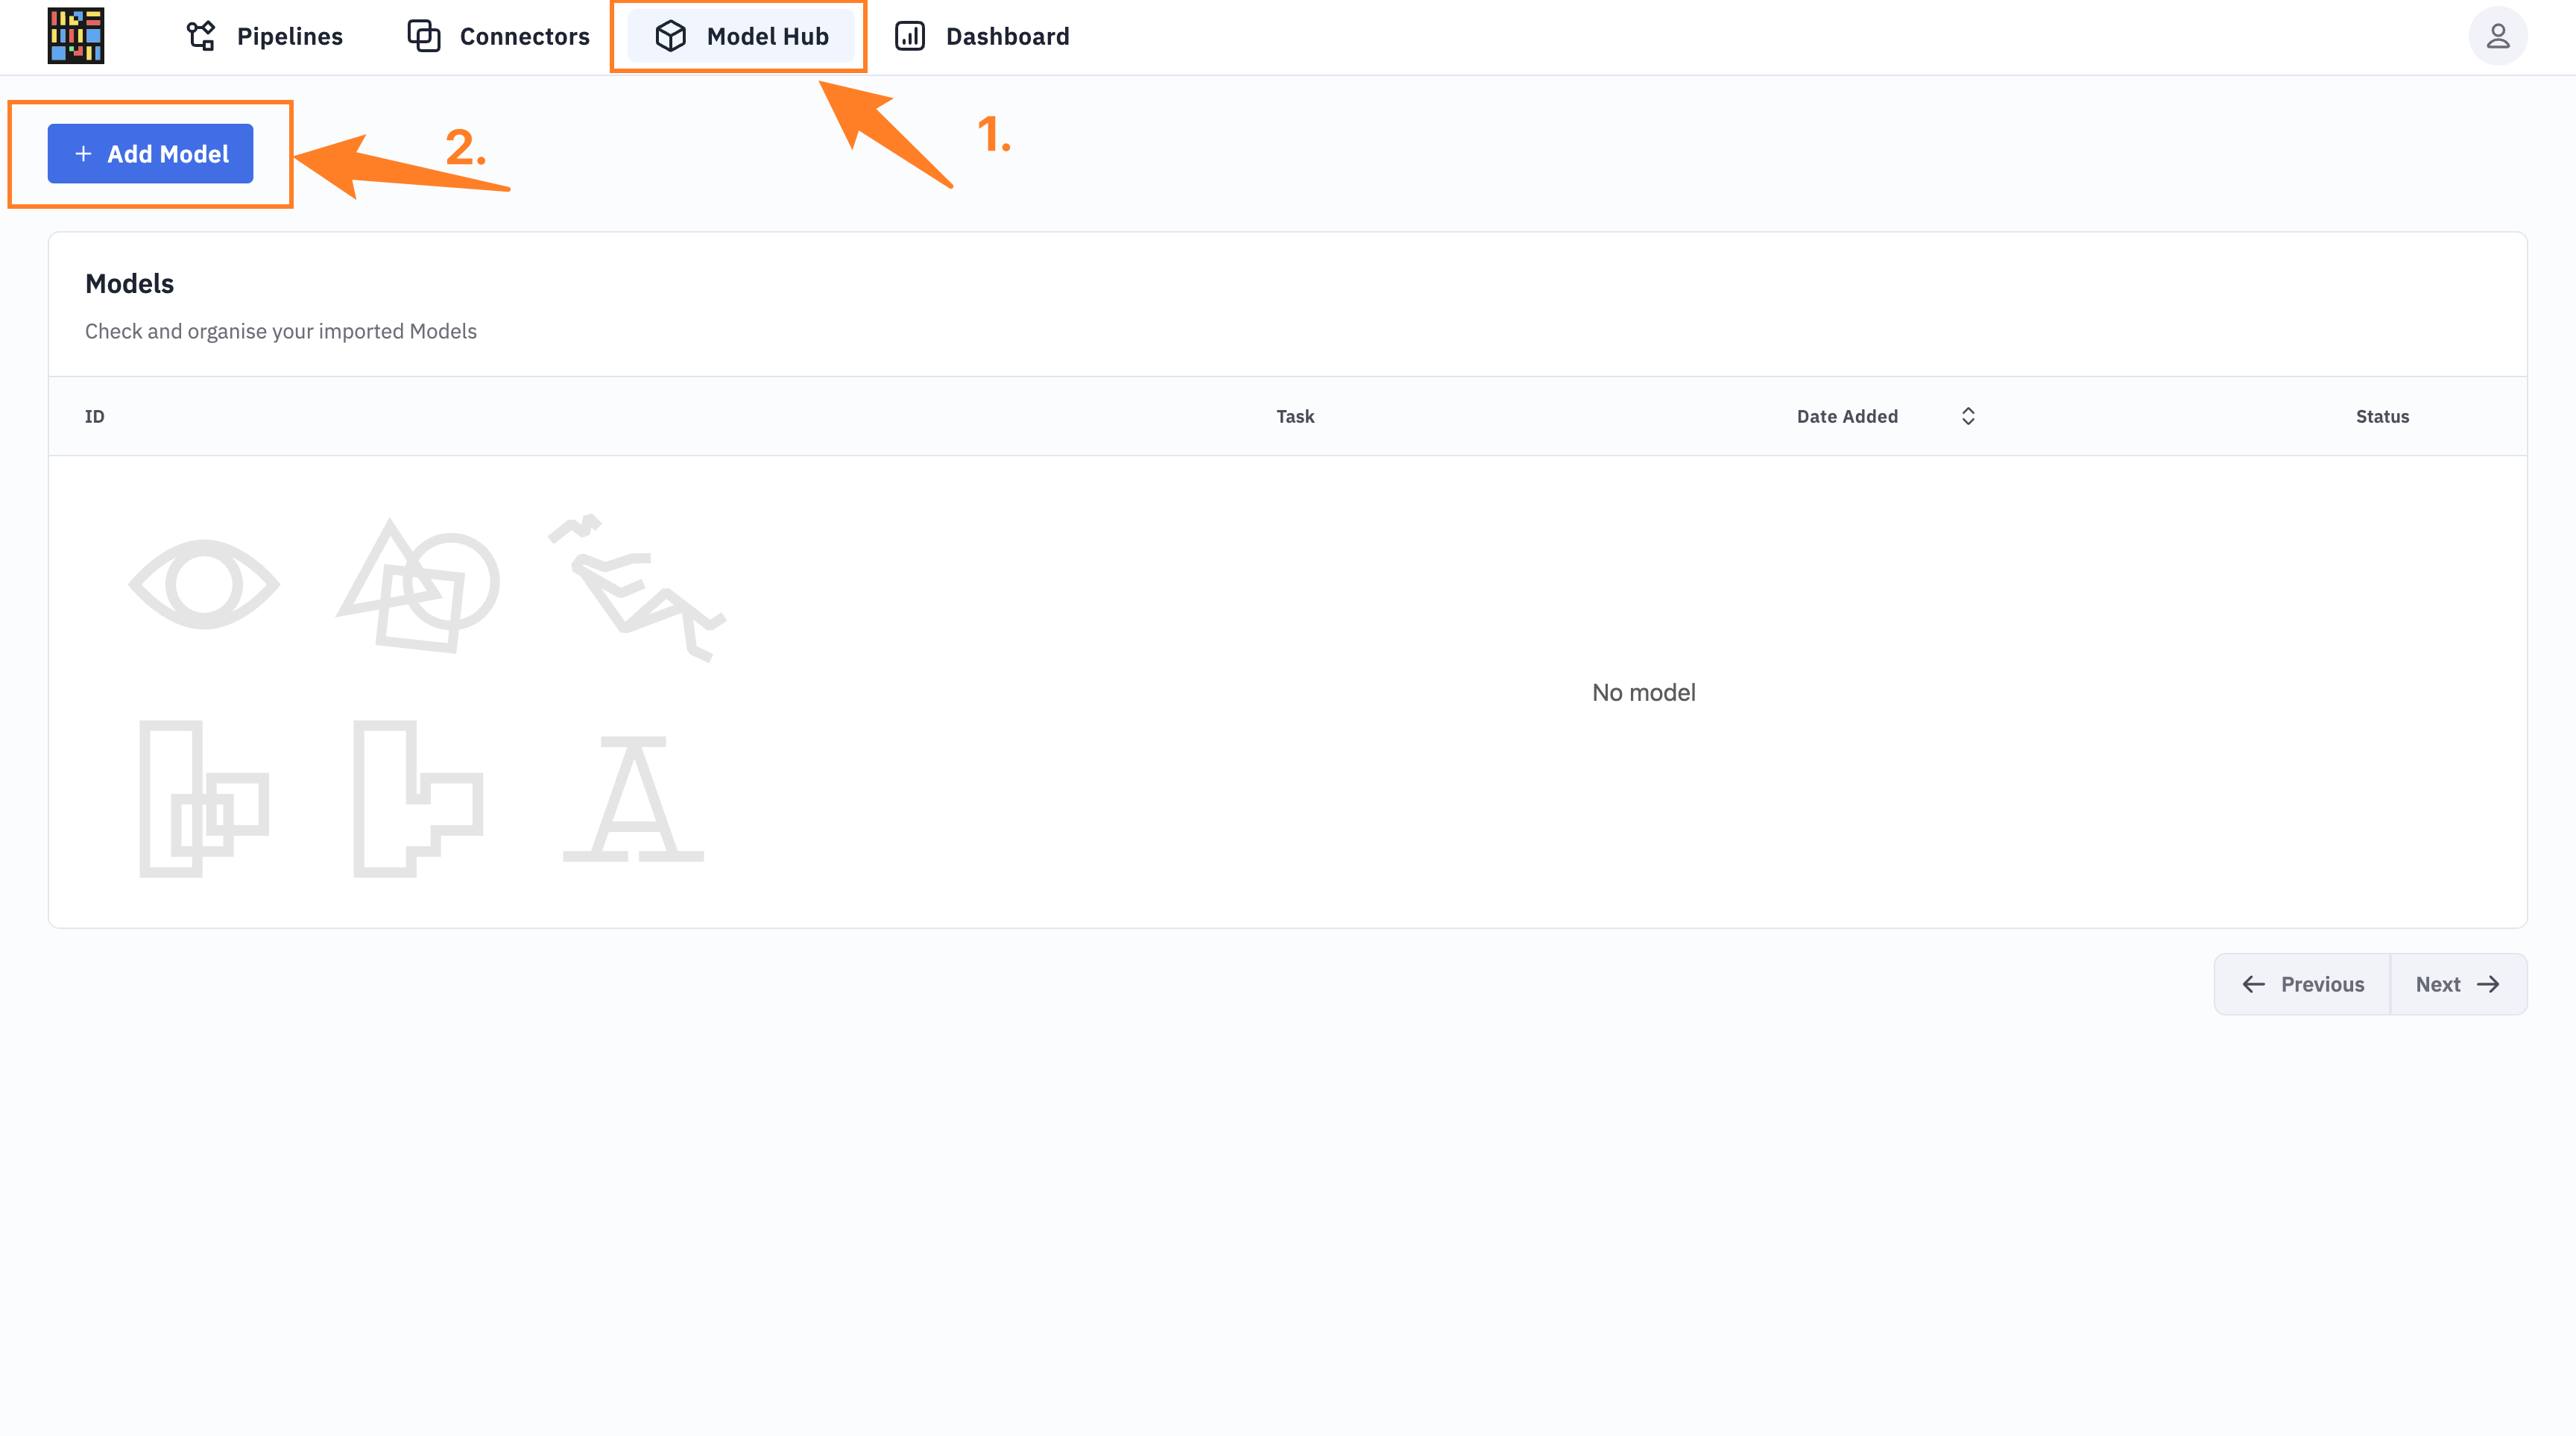Toggle the sort order for Date Added
The height and width of the screenshot is (1436, 2576).
1966,415
